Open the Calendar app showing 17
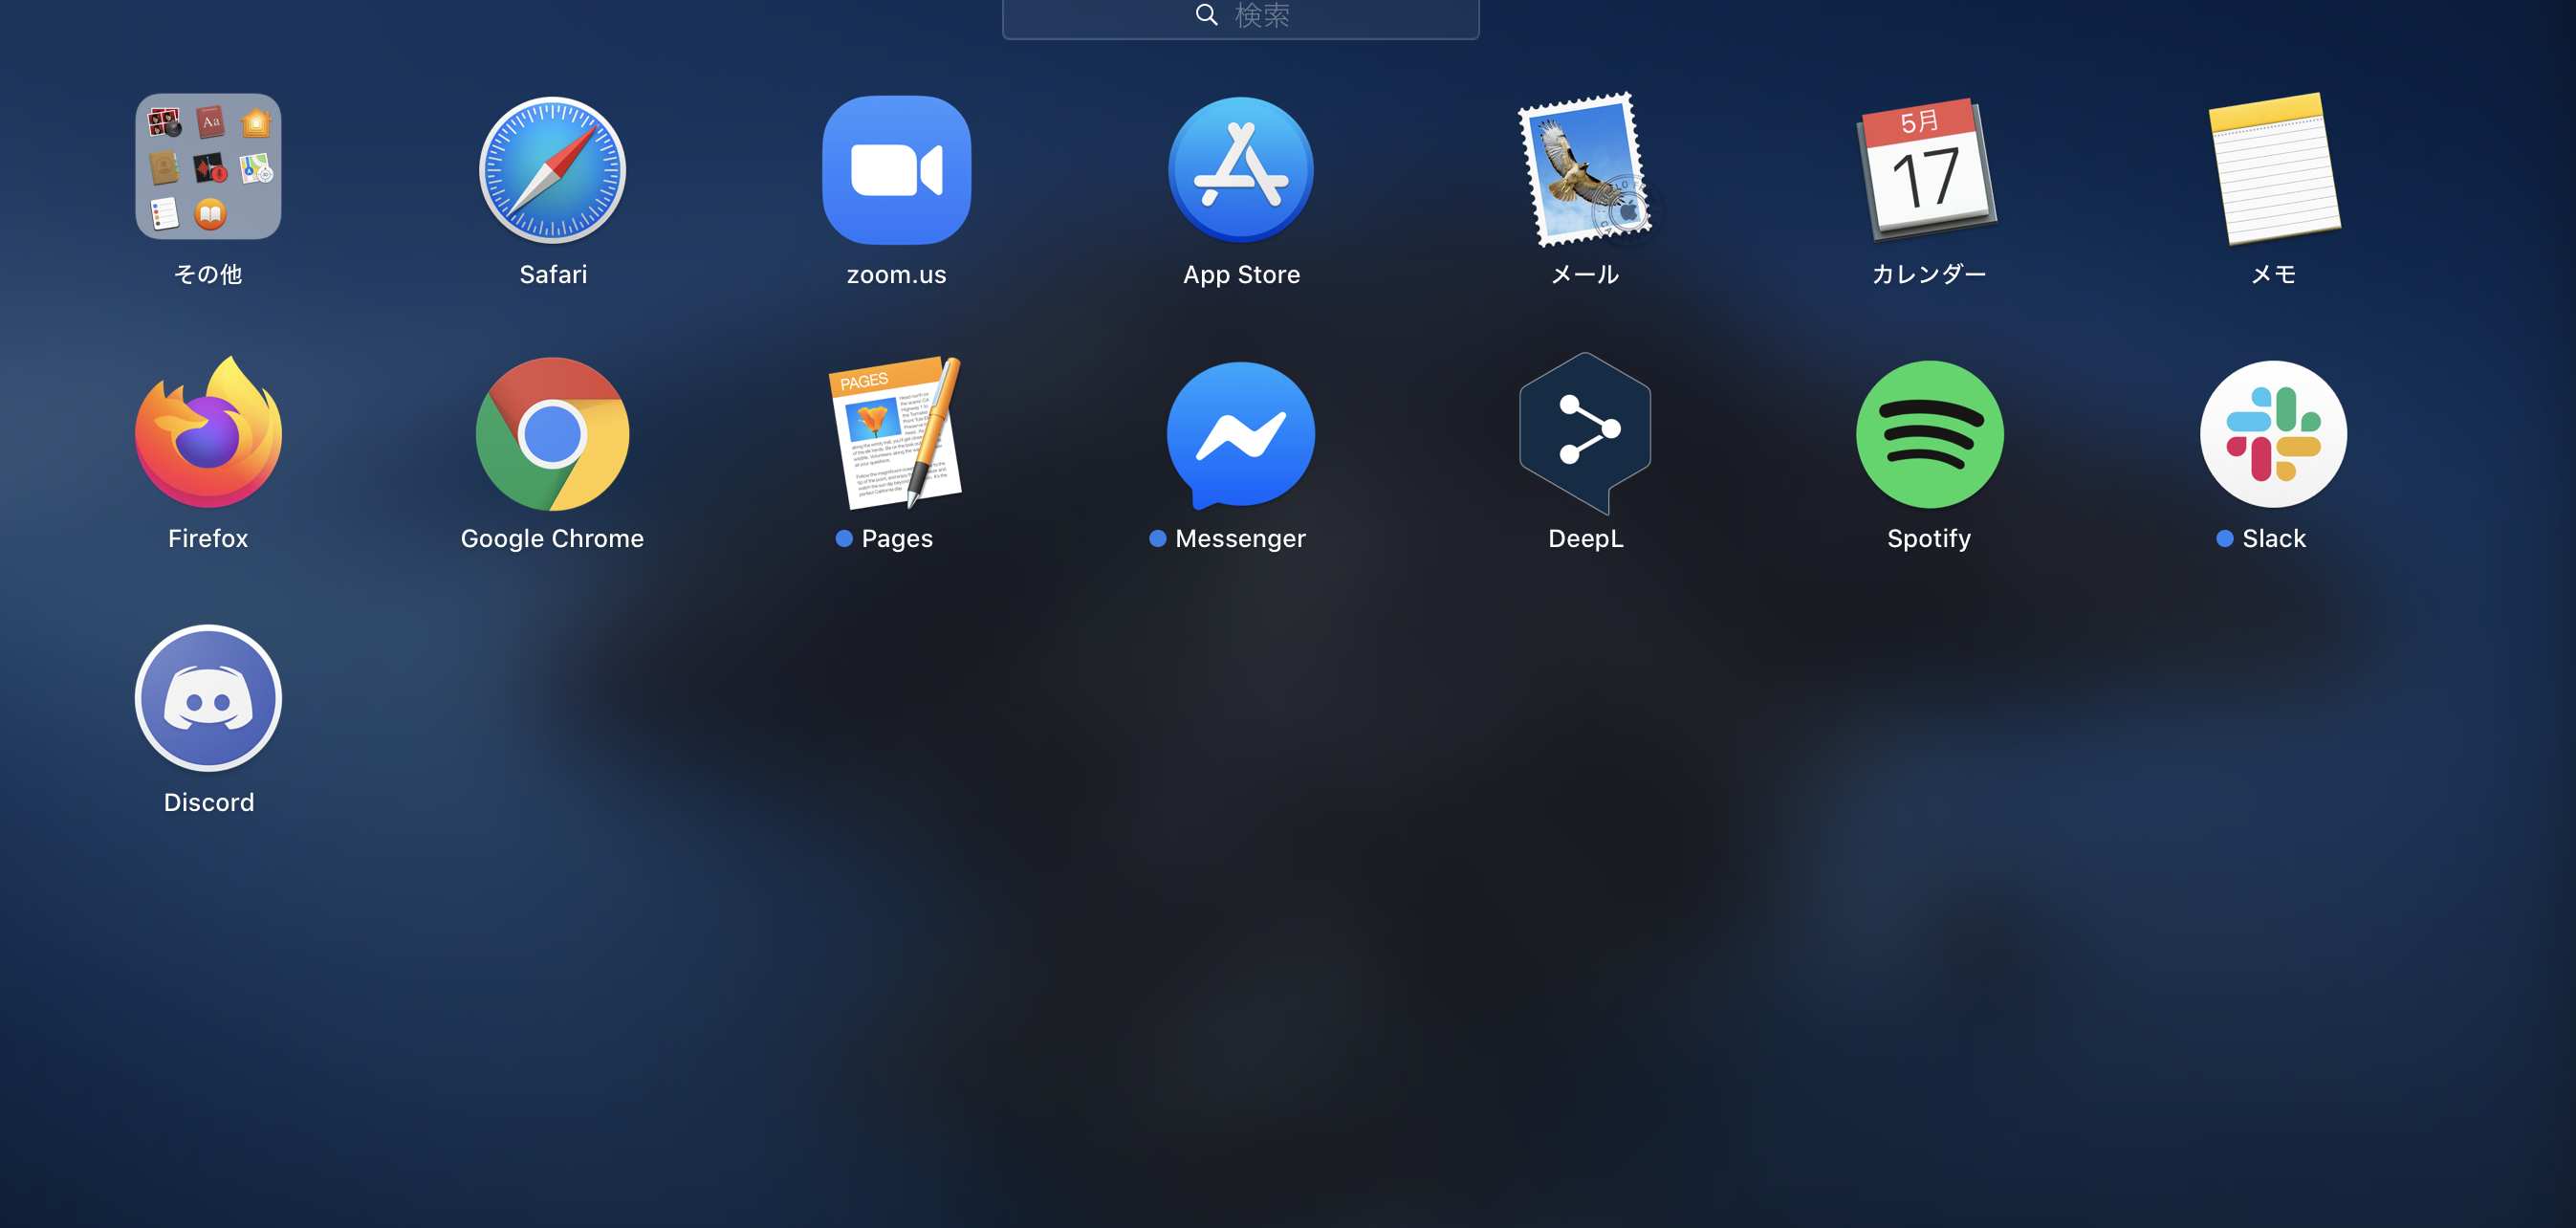This screenshot has height=1228, width=2576. click(1928, 170)
